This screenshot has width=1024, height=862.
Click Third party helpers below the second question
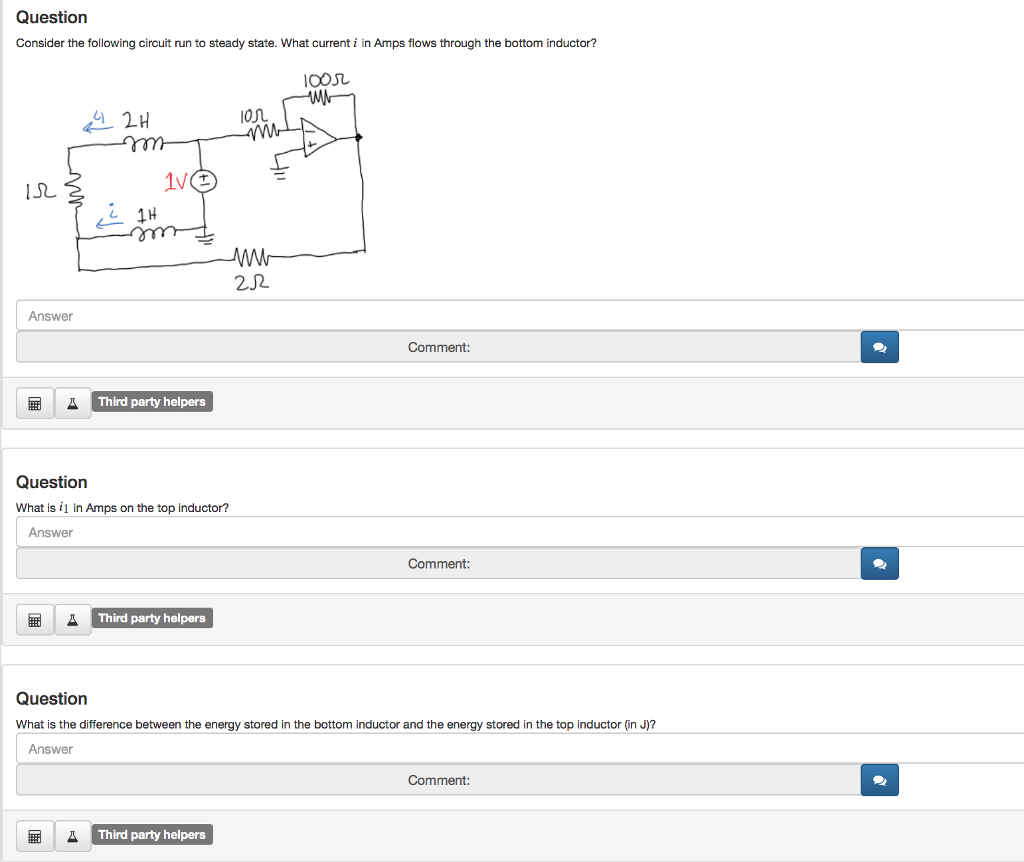tap(152, 617)
